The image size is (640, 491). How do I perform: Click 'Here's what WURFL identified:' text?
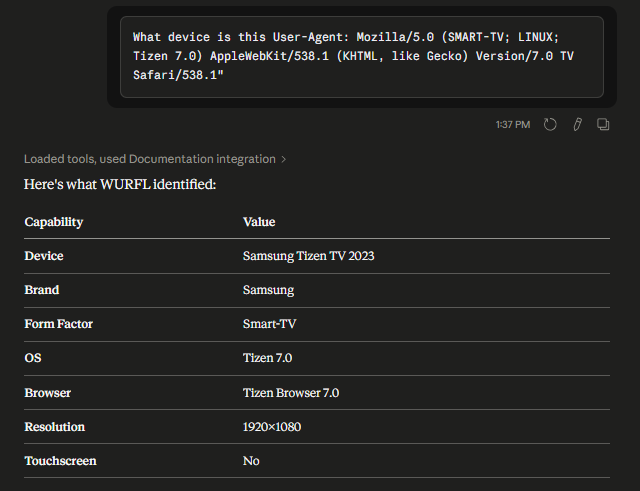click(120, 184)
